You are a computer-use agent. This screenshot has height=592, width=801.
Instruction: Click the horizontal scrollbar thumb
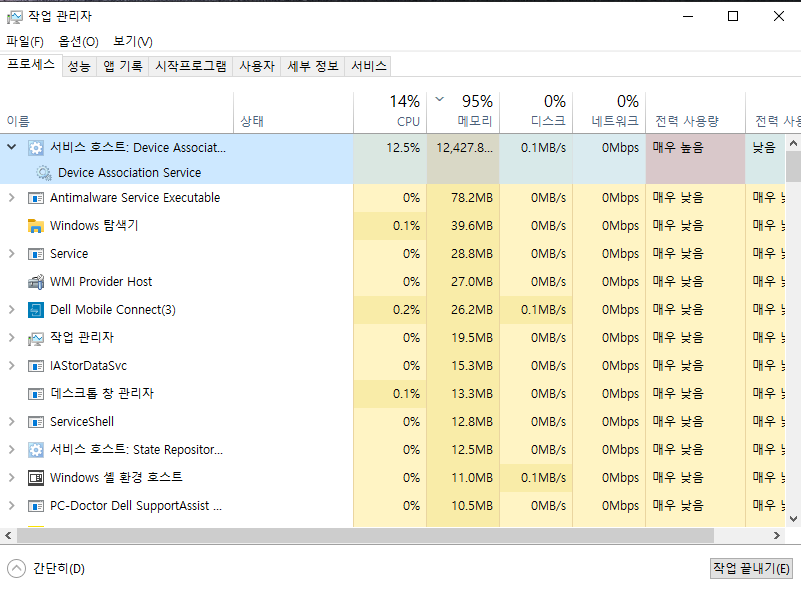[365, 535]
